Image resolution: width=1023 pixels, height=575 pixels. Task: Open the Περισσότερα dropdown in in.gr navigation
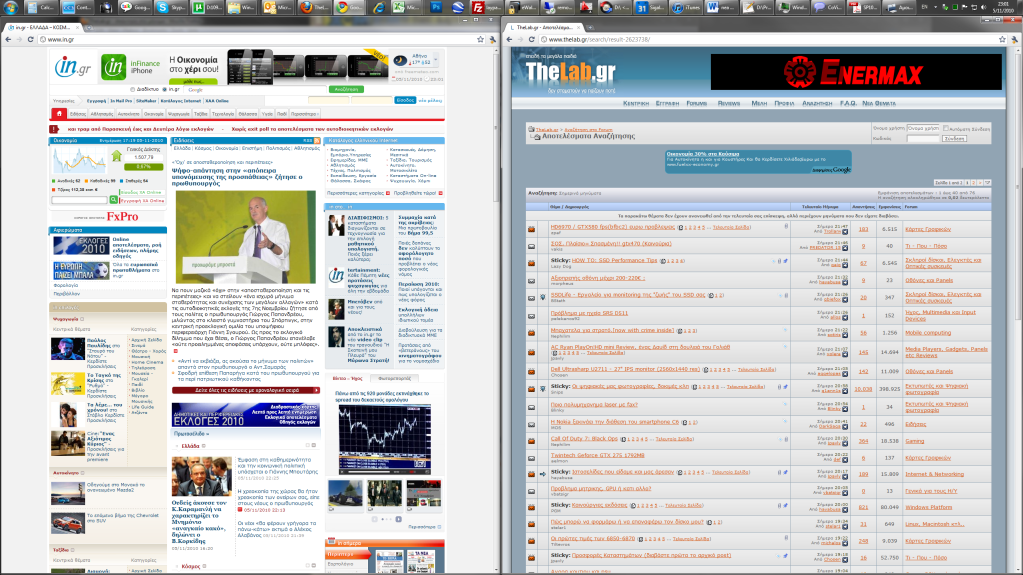pos(303,114)
